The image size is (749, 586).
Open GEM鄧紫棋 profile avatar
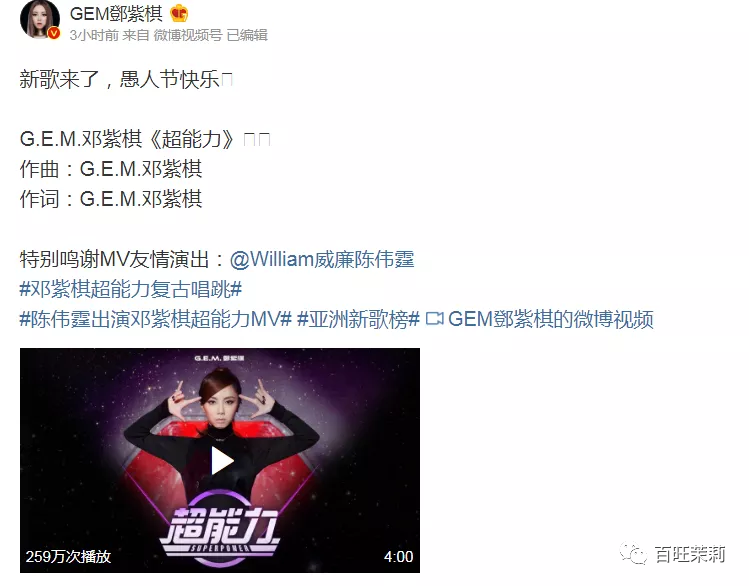click(x=40, y=20)
